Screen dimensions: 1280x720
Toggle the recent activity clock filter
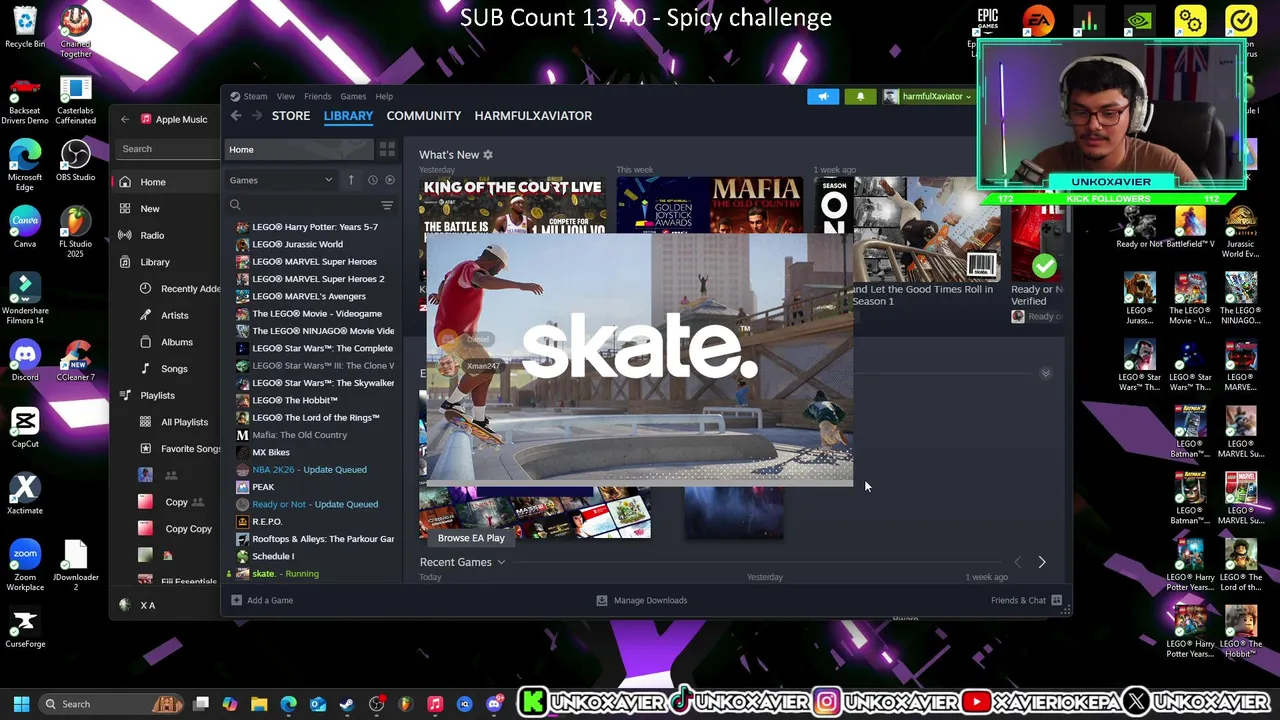click(x=372, y=180)
